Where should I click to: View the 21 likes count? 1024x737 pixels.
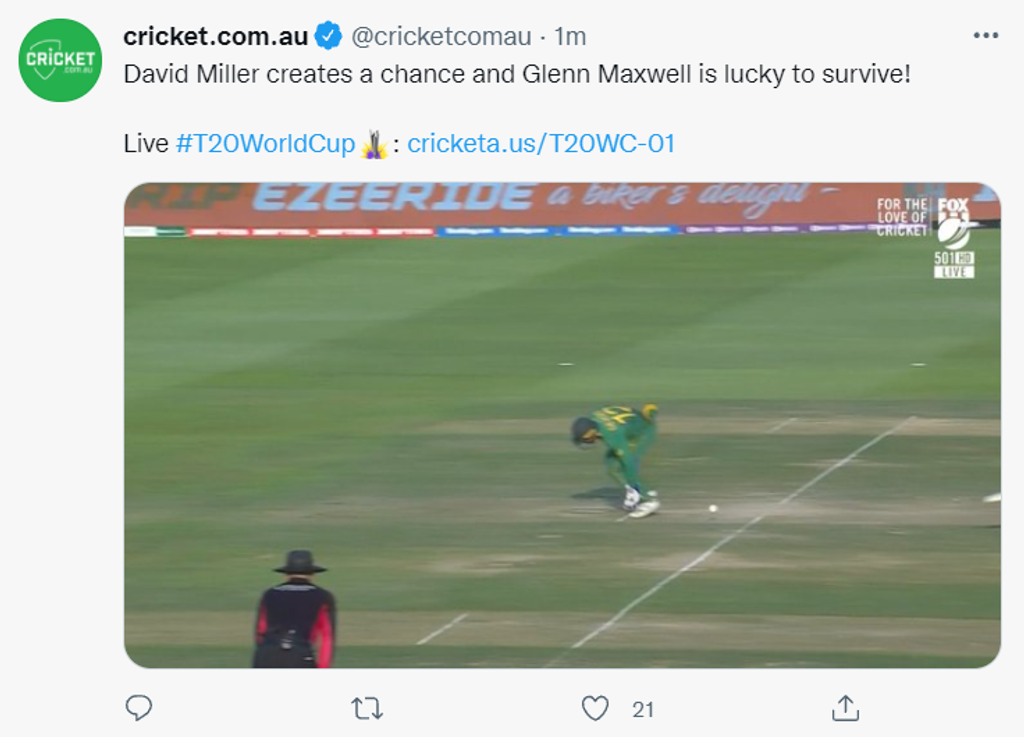pyautogui.click(x=643, y=710)
